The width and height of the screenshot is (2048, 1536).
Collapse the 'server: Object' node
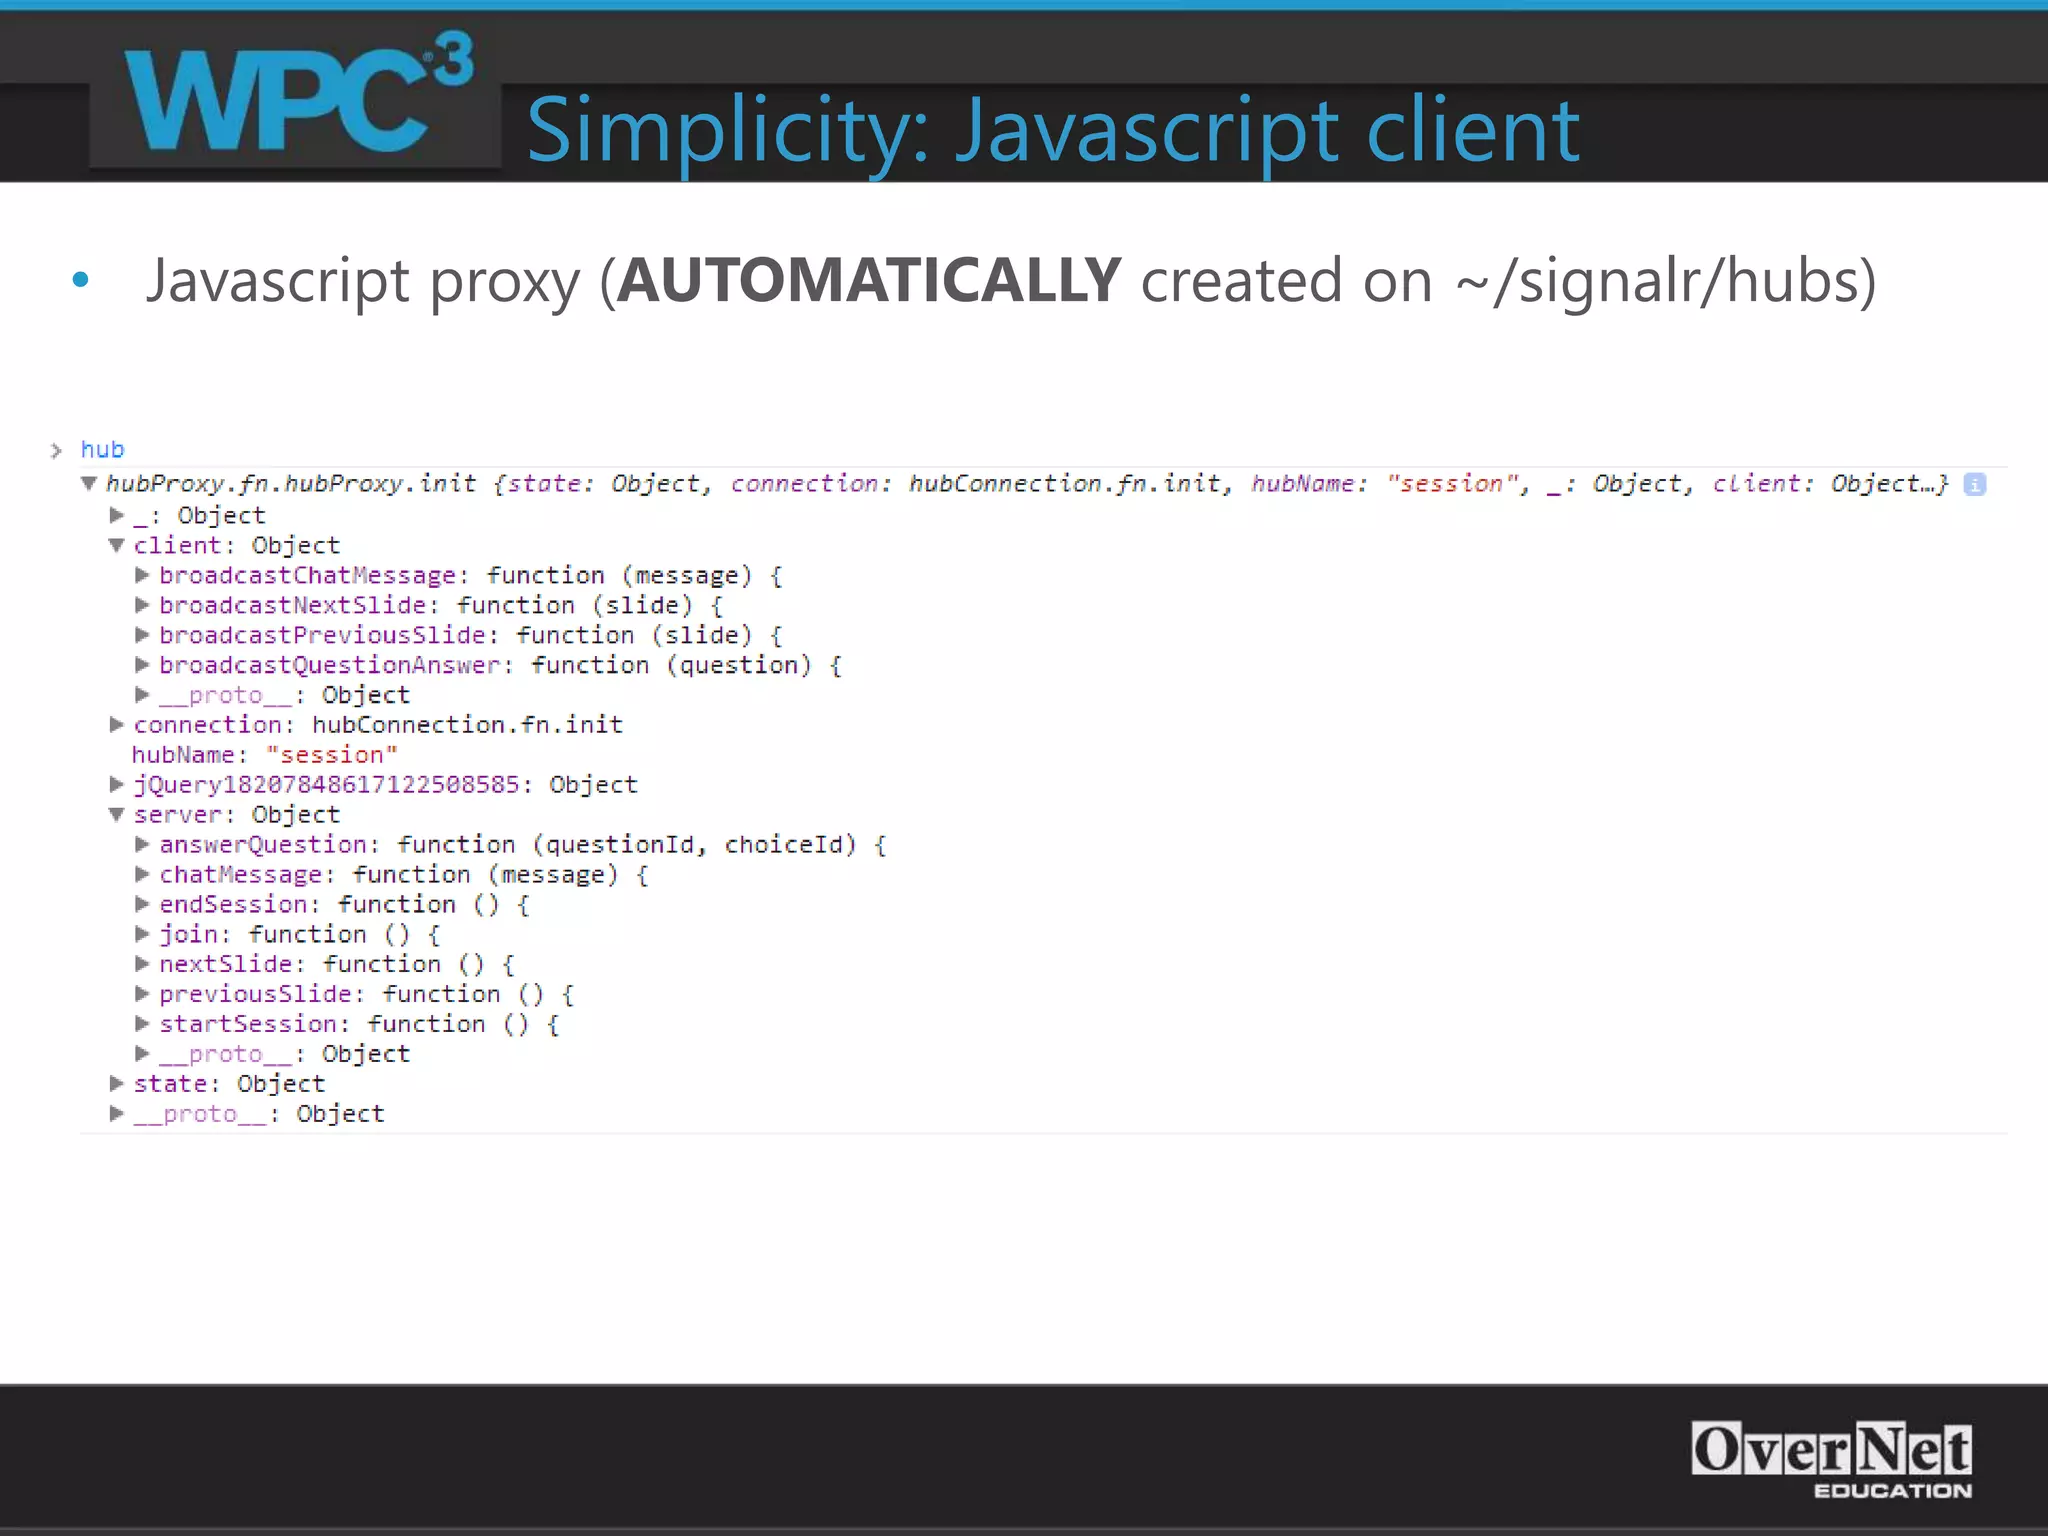click(x=116, y=814)
